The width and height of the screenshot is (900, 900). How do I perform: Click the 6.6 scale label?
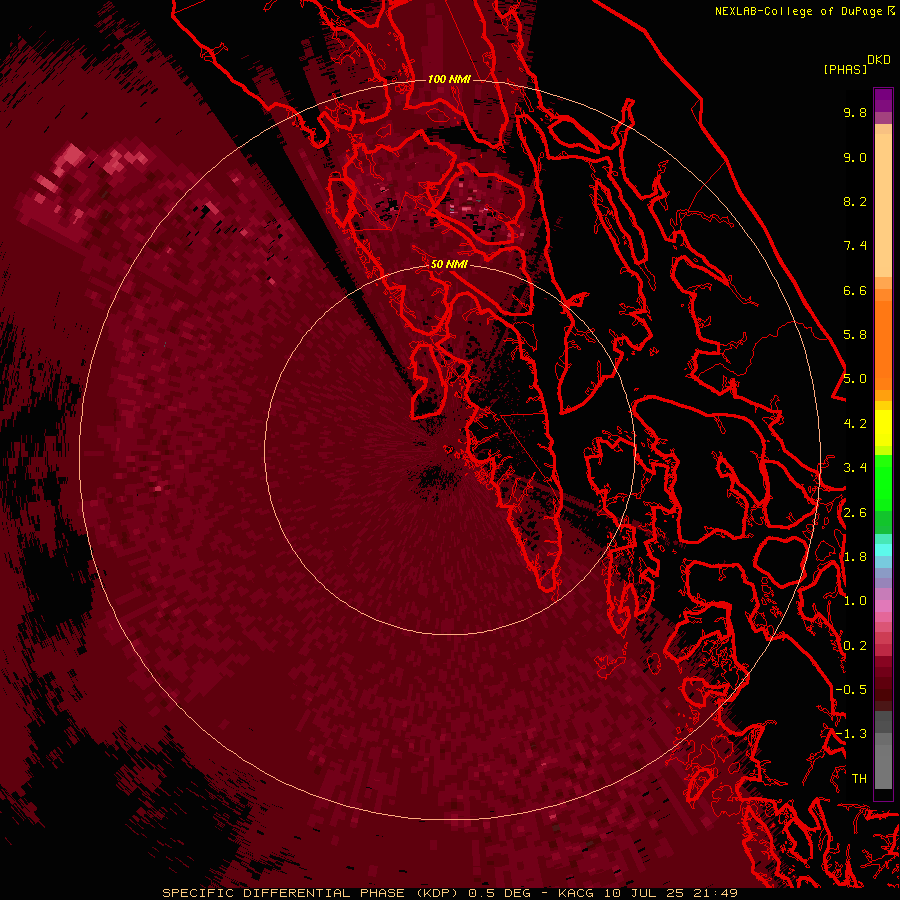[855, 290]
